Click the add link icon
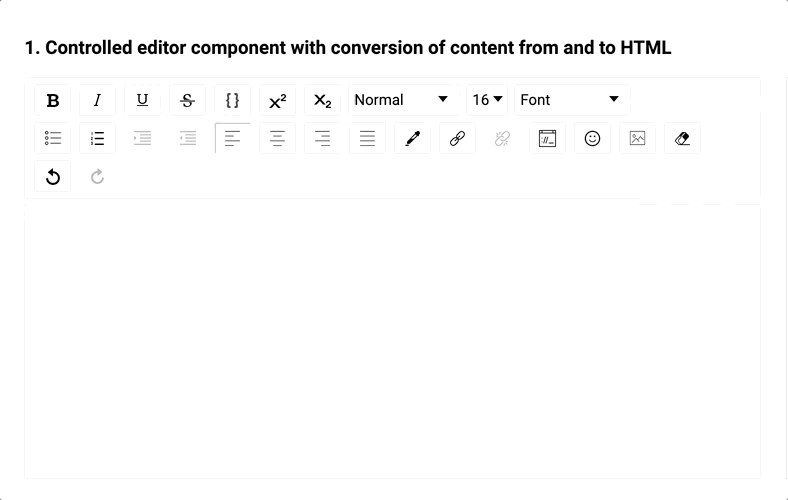The width and height of the screenshot is (788, 500). 457,138
